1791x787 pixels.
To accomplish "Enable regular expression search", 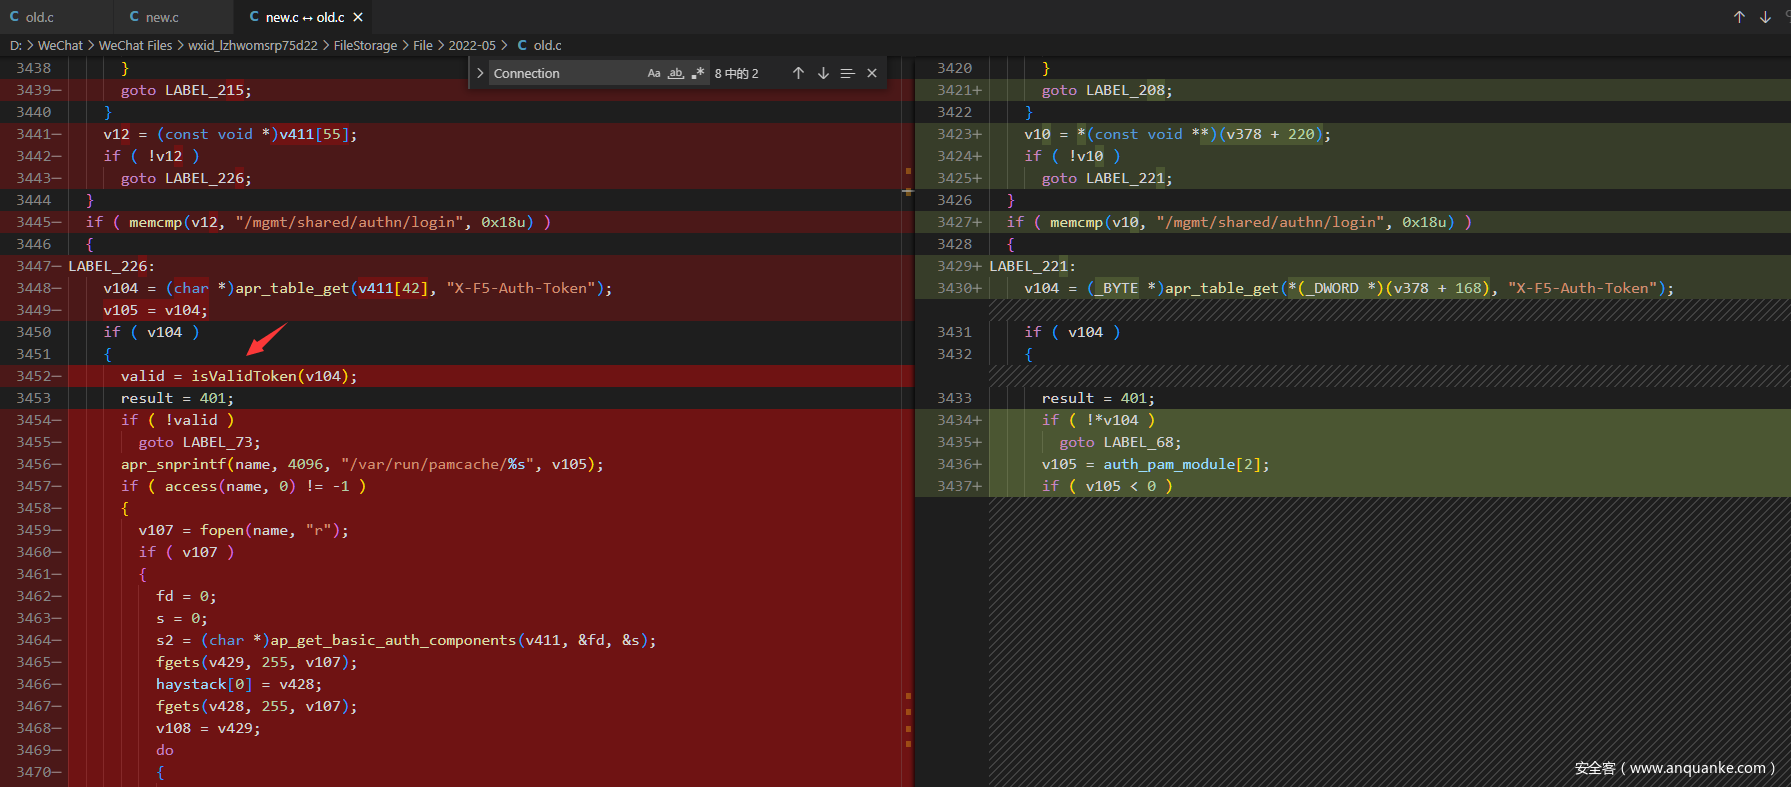I will point(698,73).
